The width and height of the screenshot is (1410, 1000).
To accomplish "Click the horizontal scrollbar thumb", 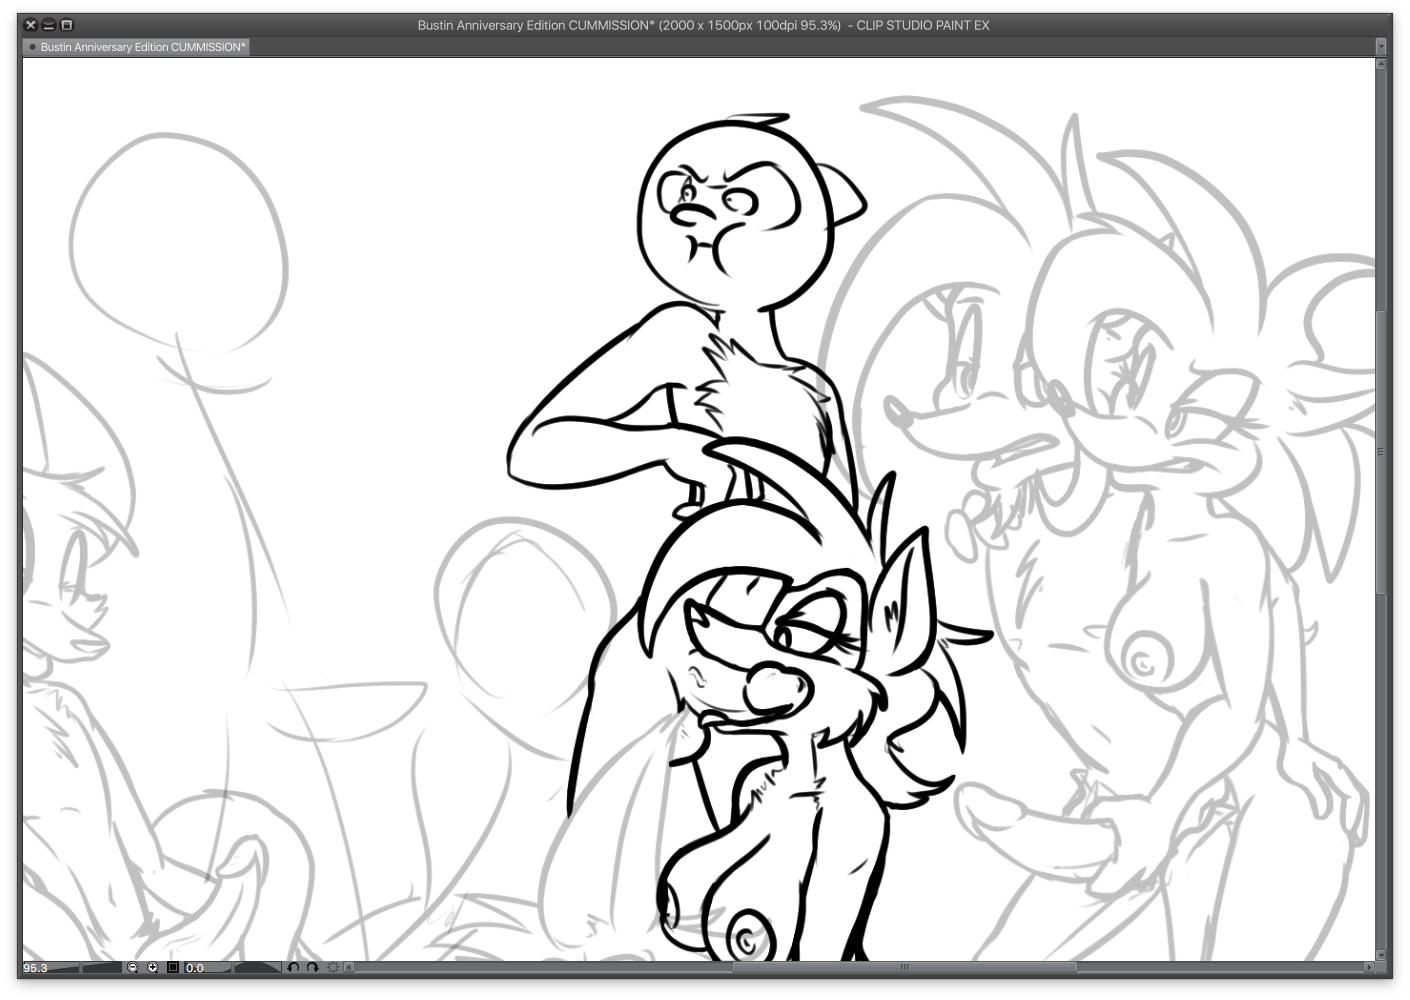I will pyautogui.click(x=904, y=968).
